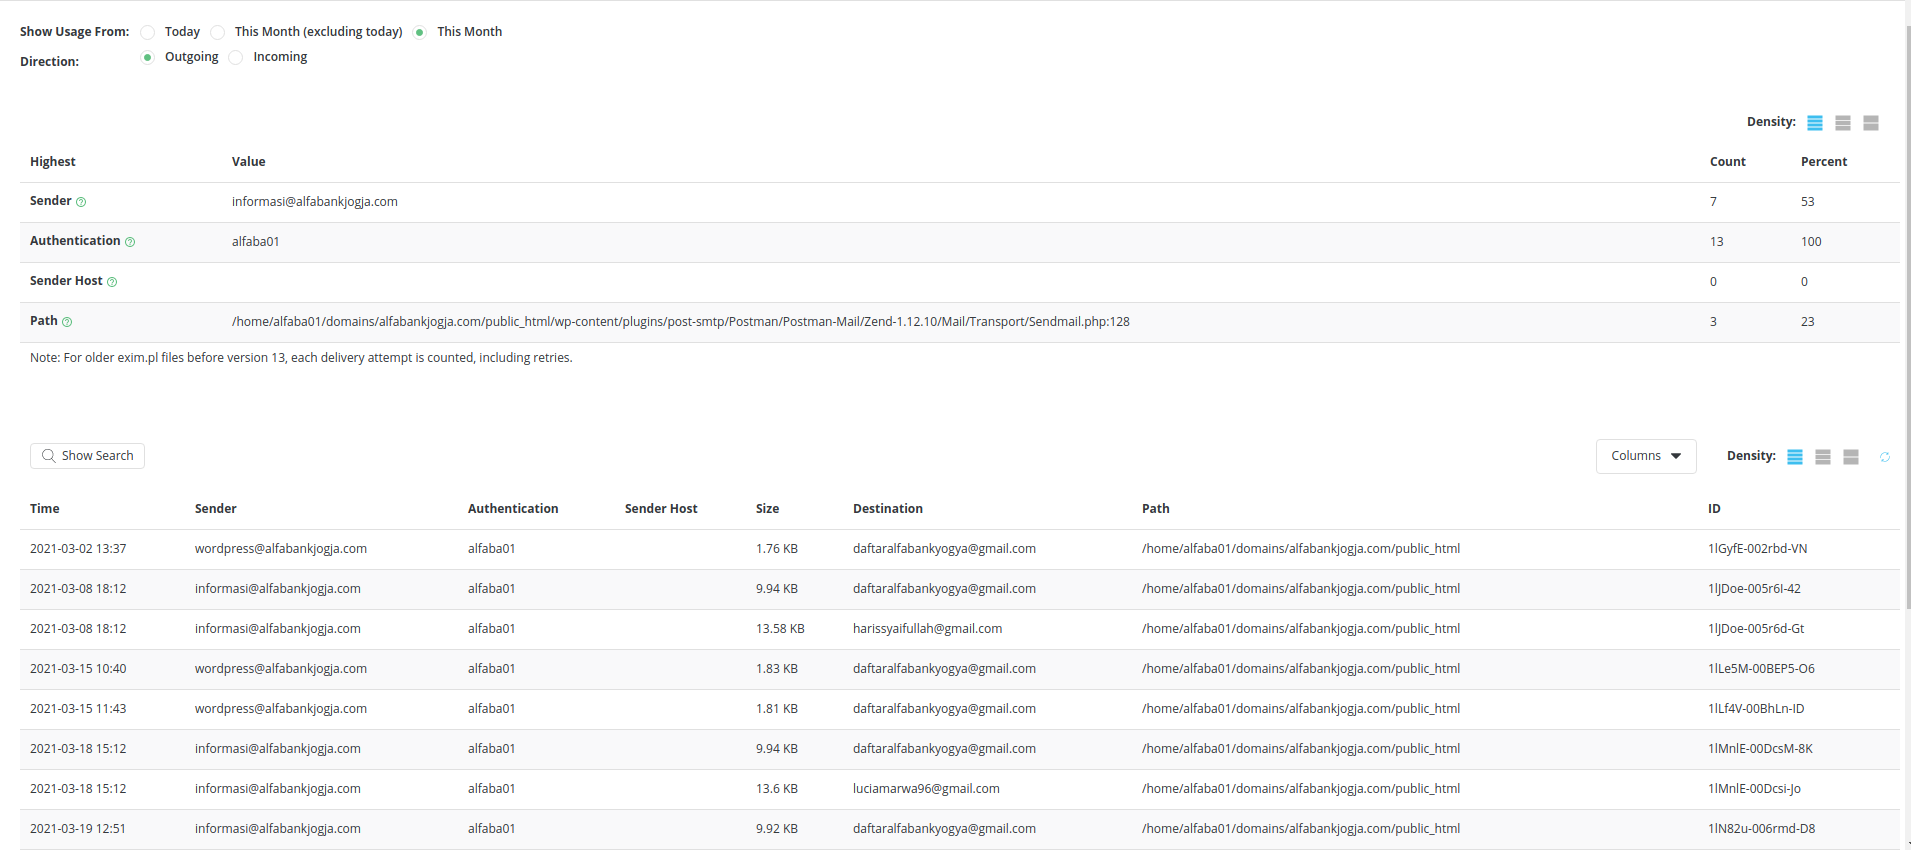
Task: Select highest sender informasi@alfabankjogja.com value
Action: [315, 202]
